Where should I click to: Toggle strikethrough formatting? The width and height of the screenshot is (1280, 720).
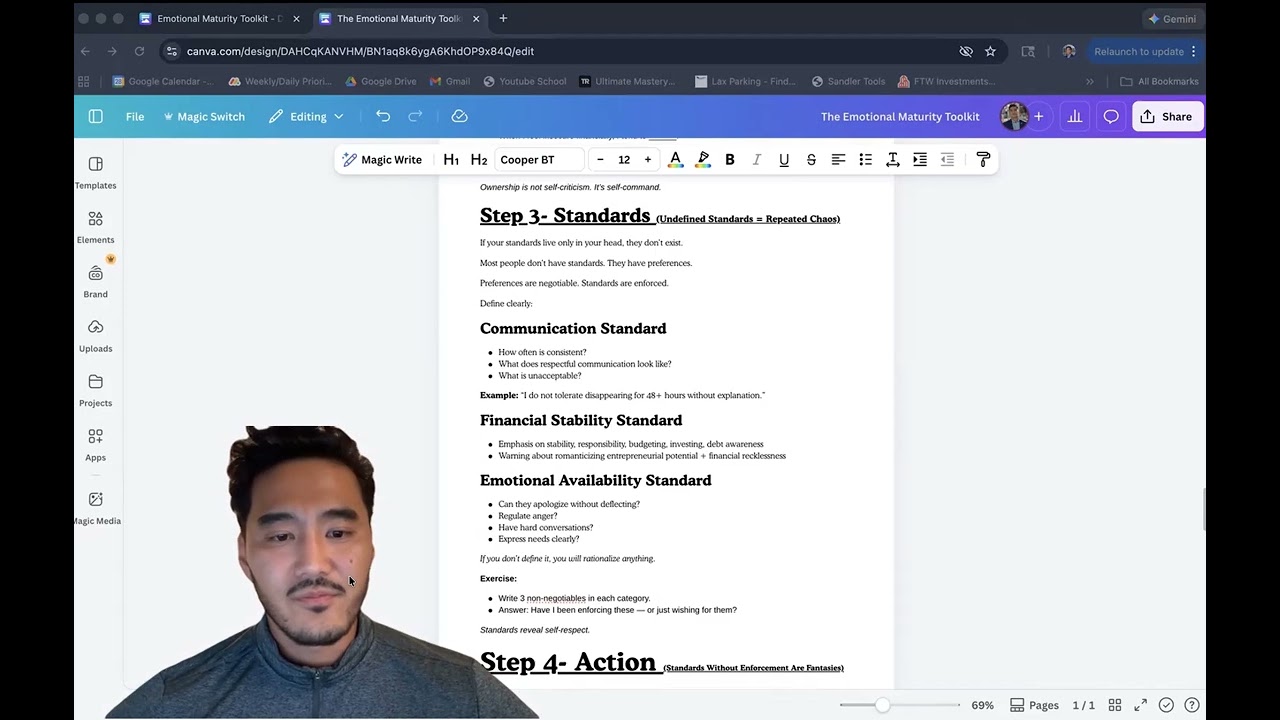811,160
